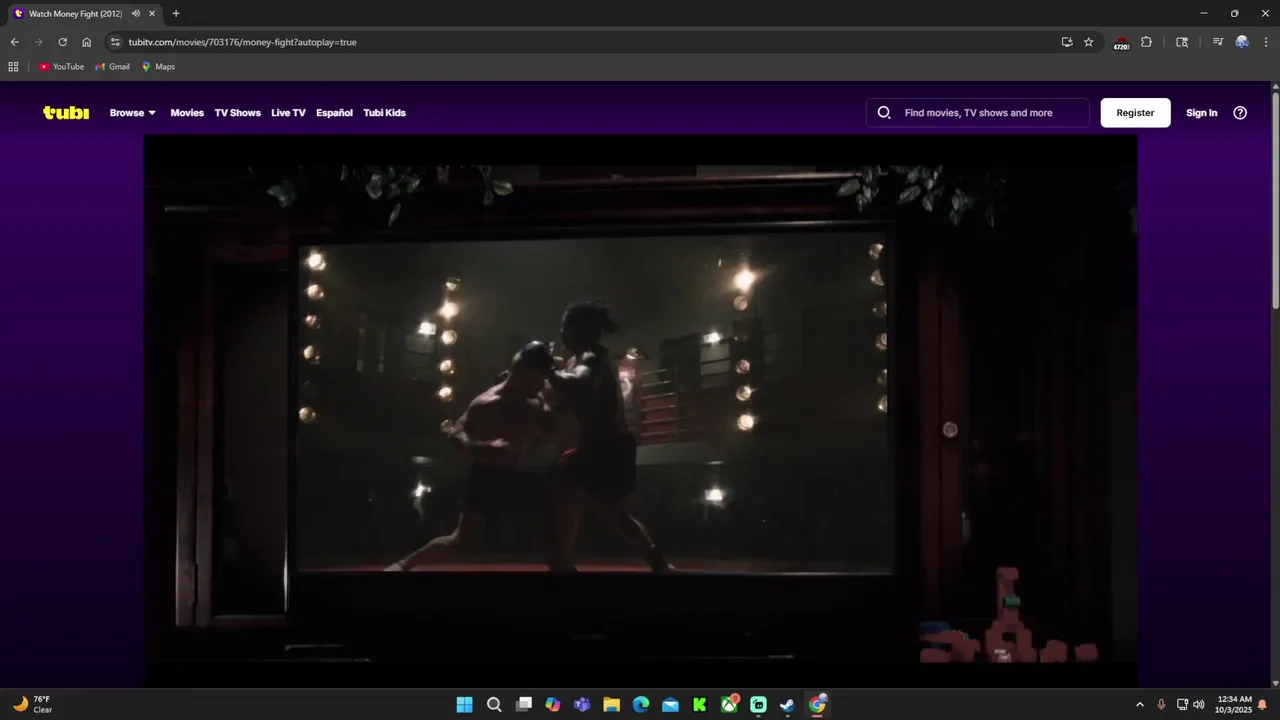Open the tab search icon in the toolbar
Image resolution: width=1280 pixels, height=720 pixels.
coord(1182,42)
